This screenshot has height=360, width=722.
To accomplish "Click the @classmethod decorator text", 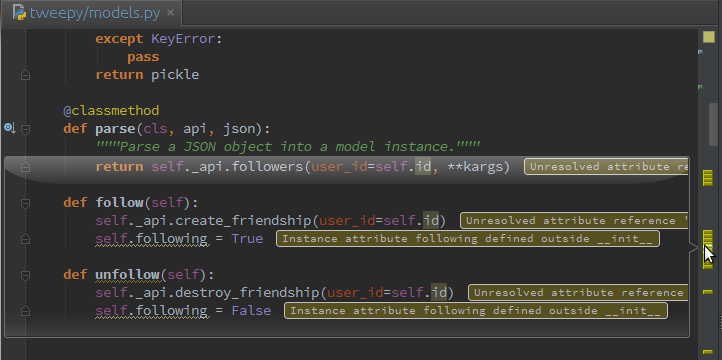I will 111,110.
